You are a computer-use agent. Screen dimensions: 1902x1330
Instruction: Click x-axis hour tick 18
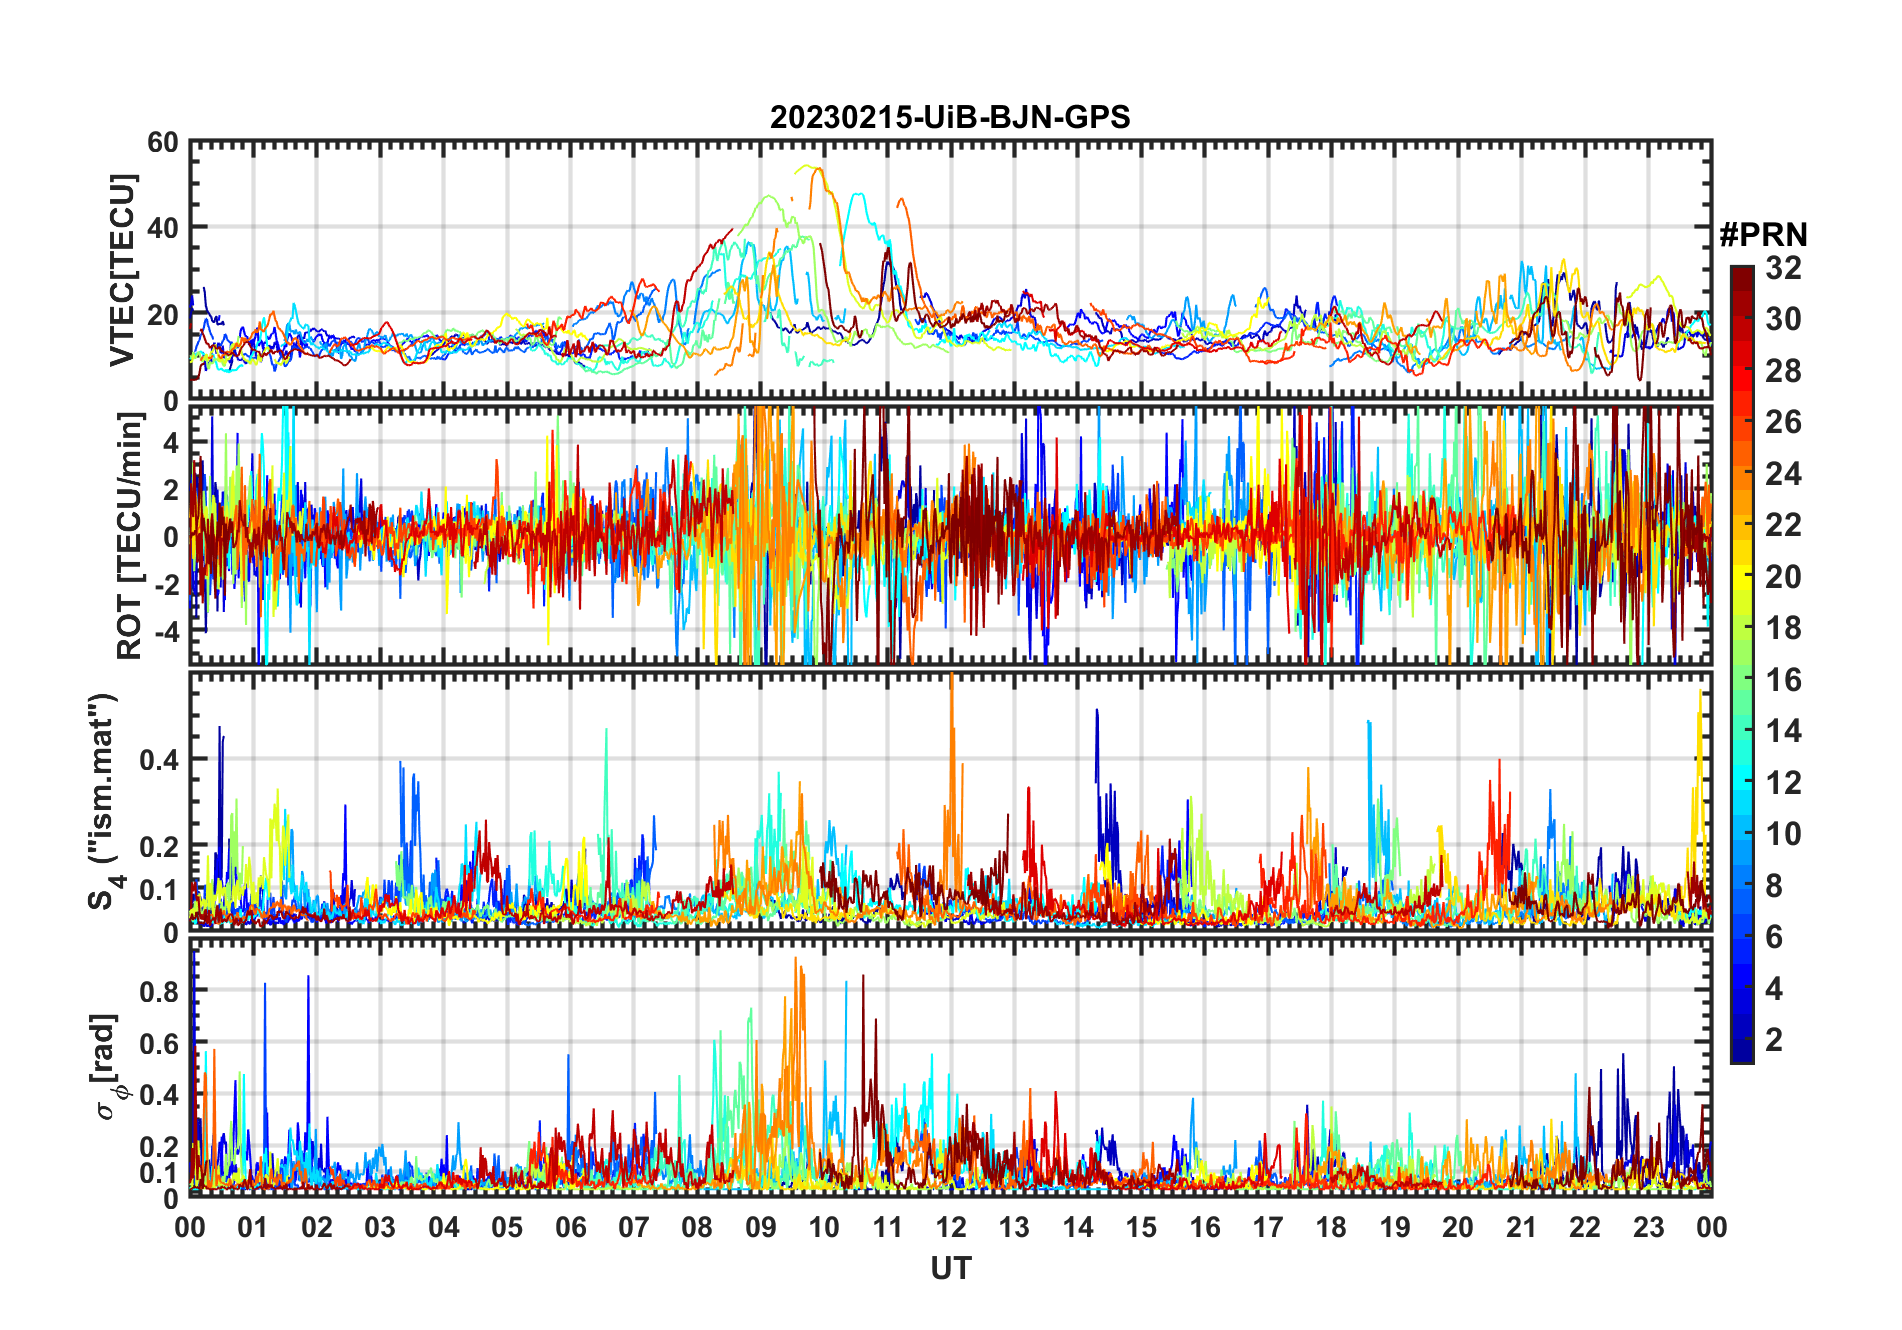(x=1331, y=1227)
